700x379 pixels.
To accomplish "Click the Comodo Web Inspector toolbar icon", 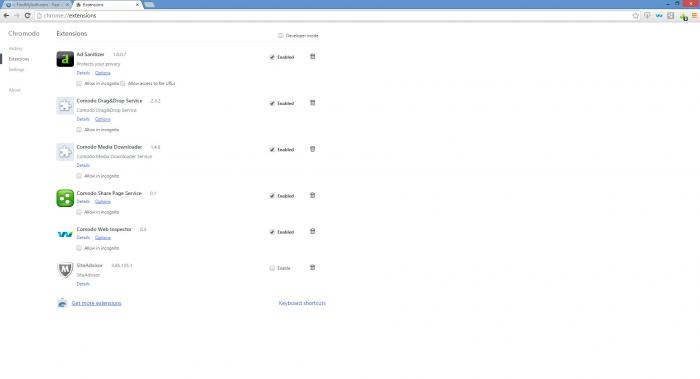I will pyautogui.click(x=659, y=16).
